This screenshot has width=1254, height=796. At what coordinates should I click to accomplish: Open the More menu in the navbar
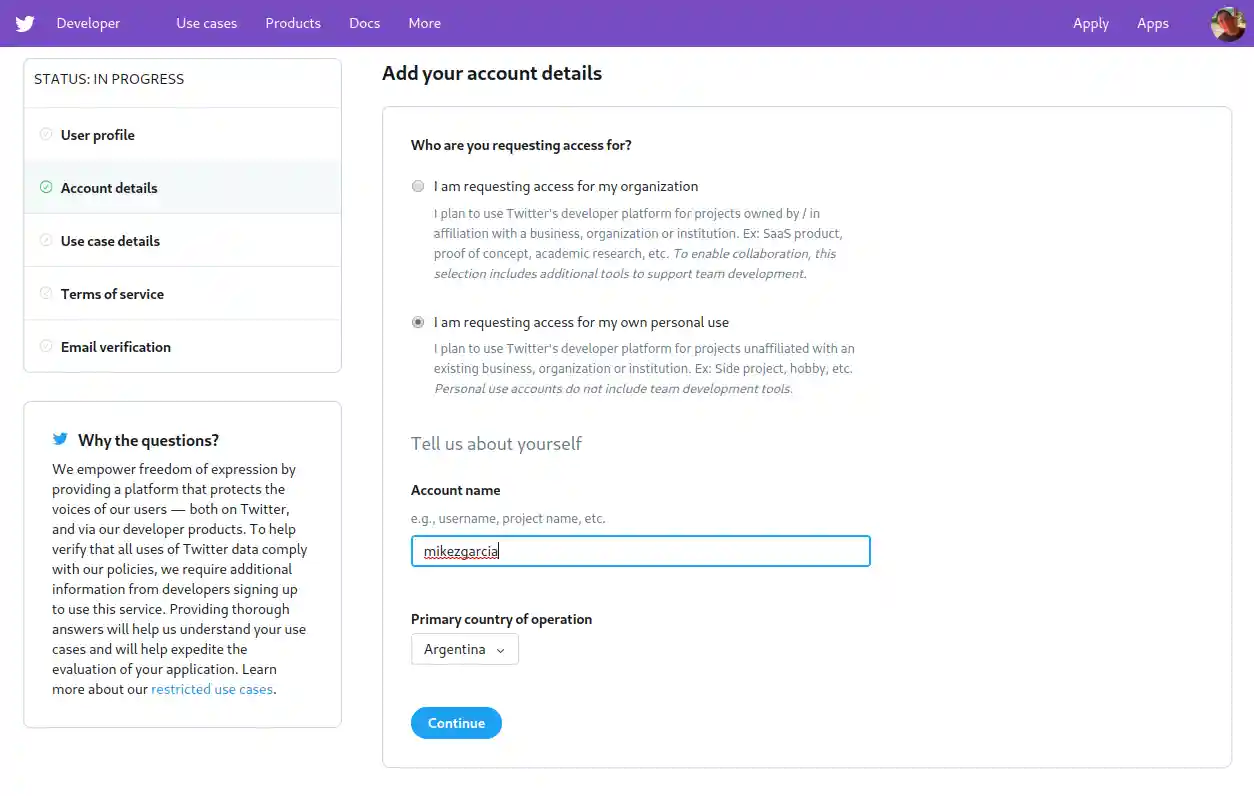pos(424,23)
